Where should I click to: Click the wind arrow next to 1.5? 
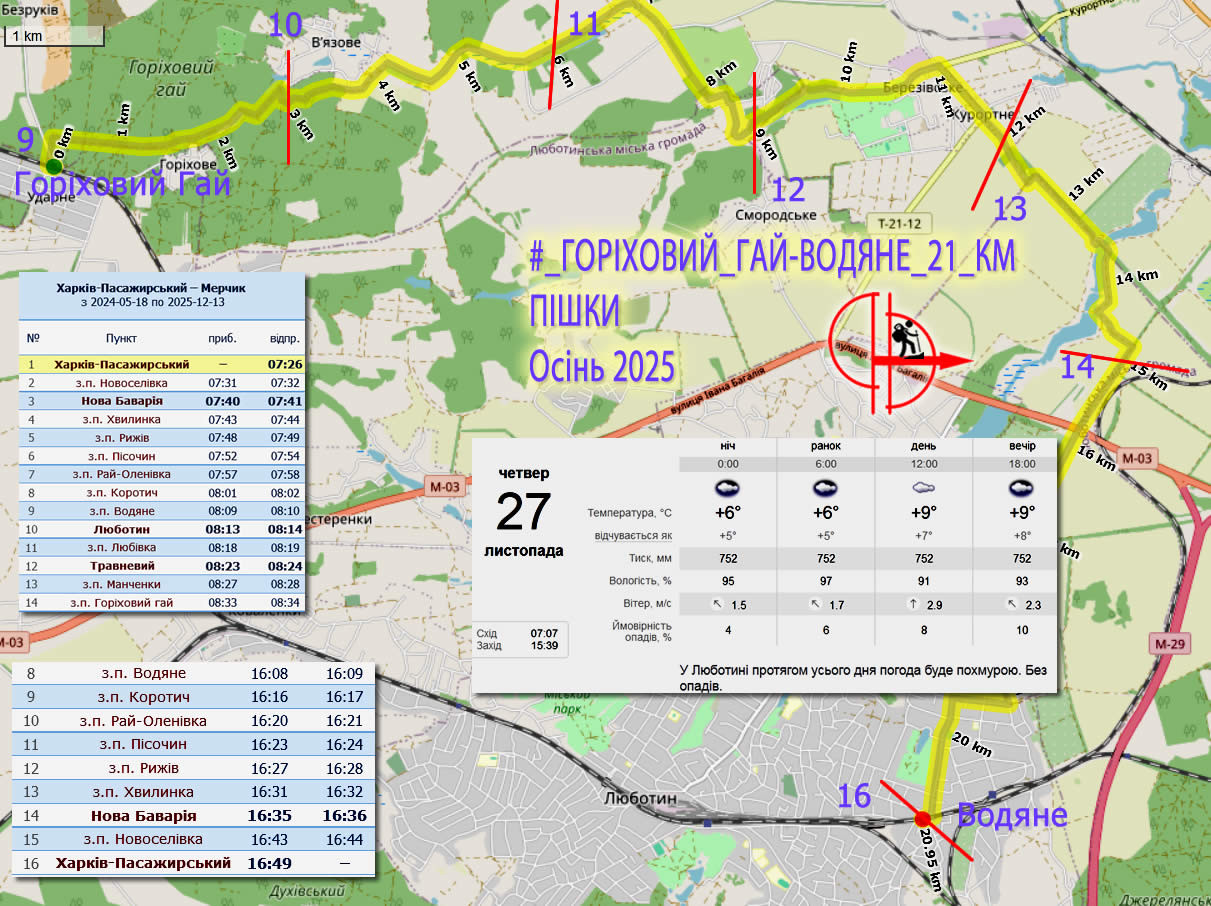coord(717,605)
